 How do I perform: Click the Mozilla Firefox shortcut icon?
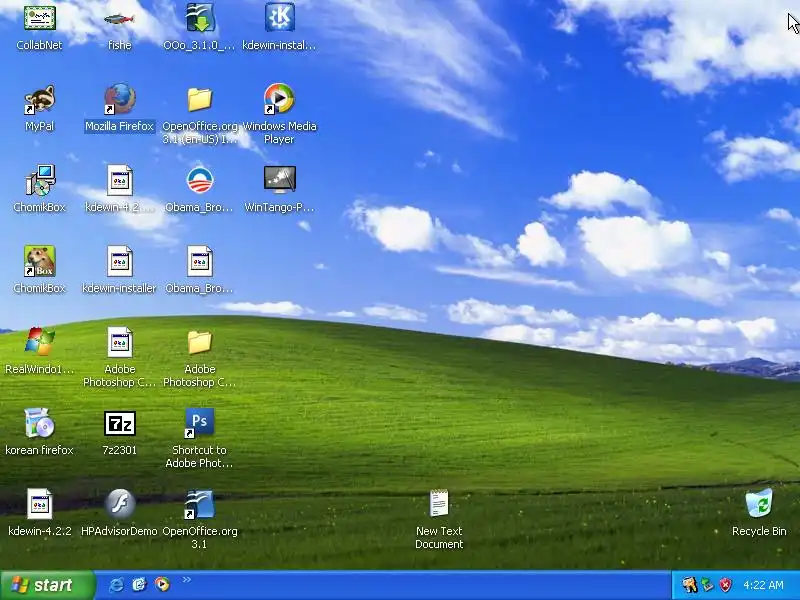click(x=119, y=99)
